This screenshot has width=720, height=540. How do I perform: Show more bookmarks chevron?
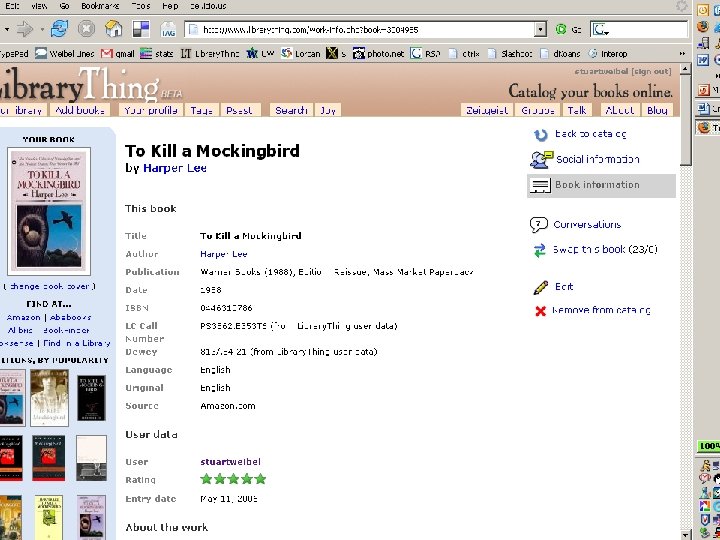pos(682,54)
